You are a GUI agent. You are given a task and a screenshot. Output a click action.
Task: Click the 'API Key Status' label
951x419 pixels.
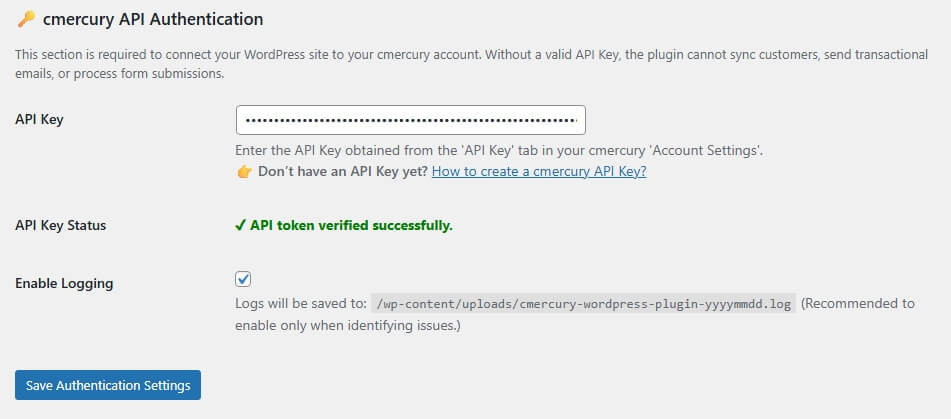60,225
